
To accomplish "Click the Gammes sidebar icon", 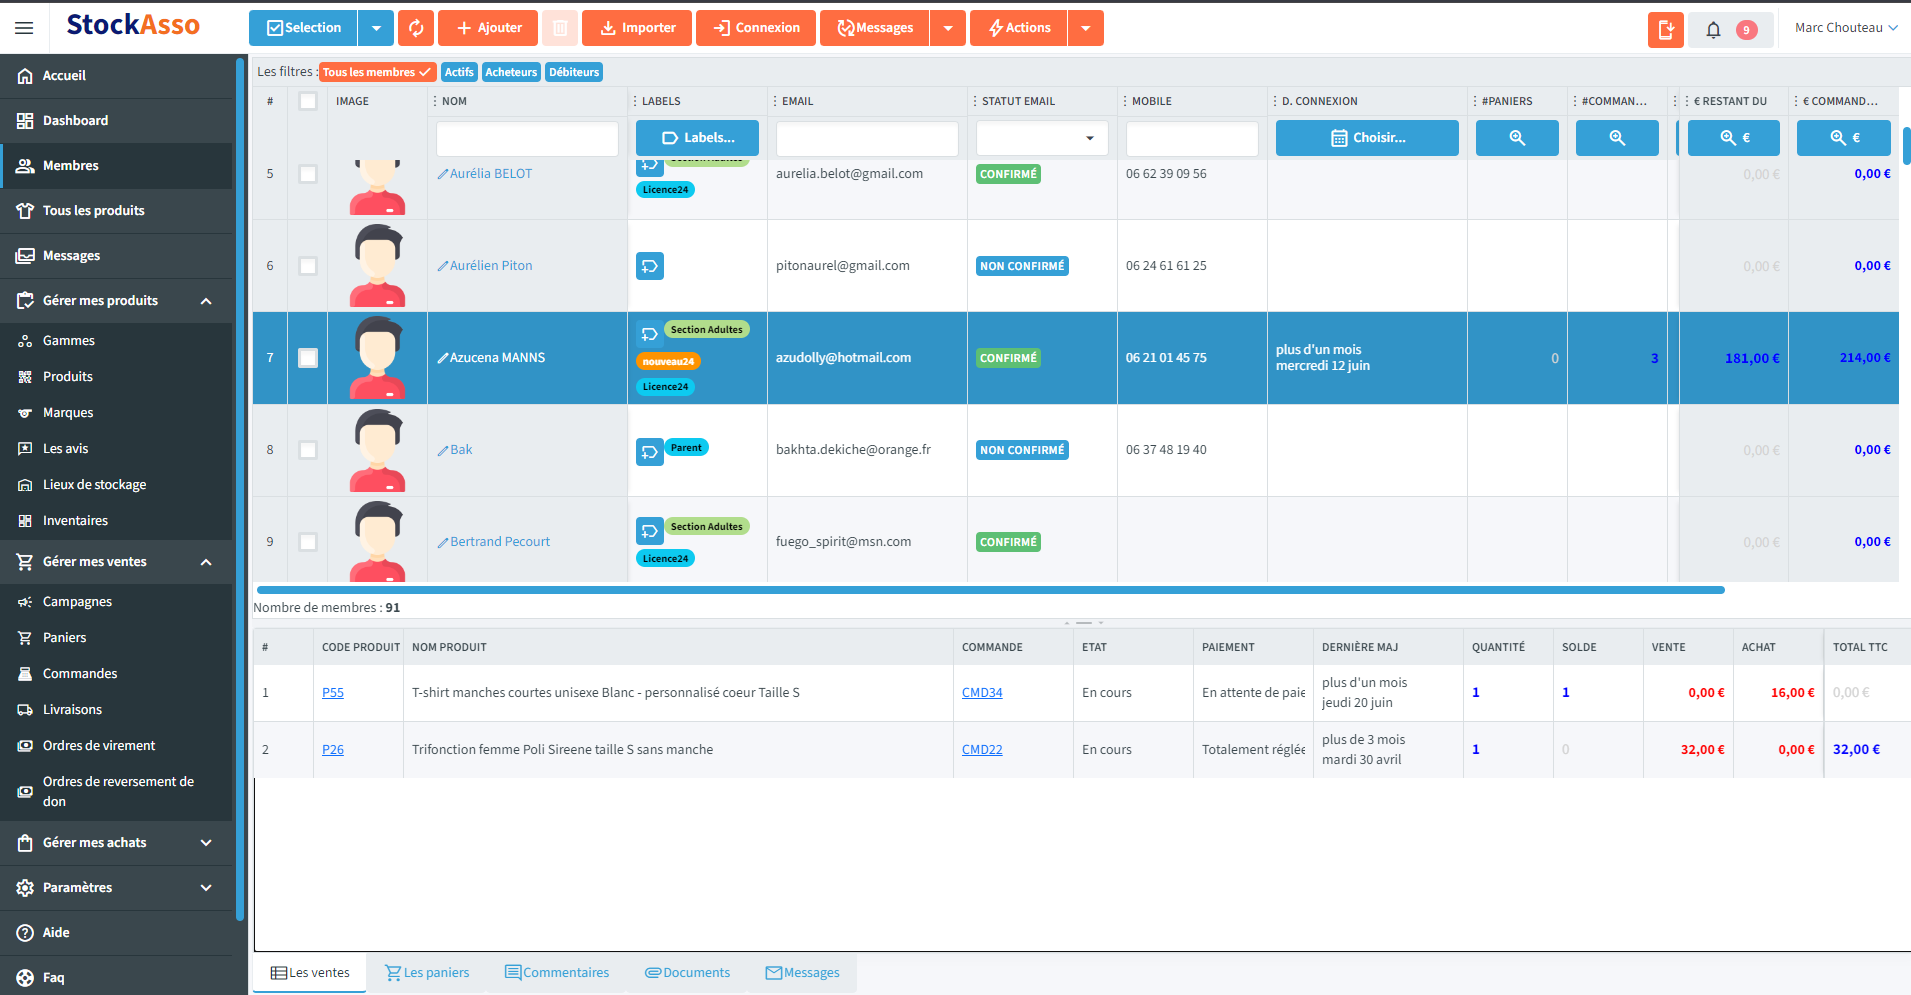I will pos(25,341).
